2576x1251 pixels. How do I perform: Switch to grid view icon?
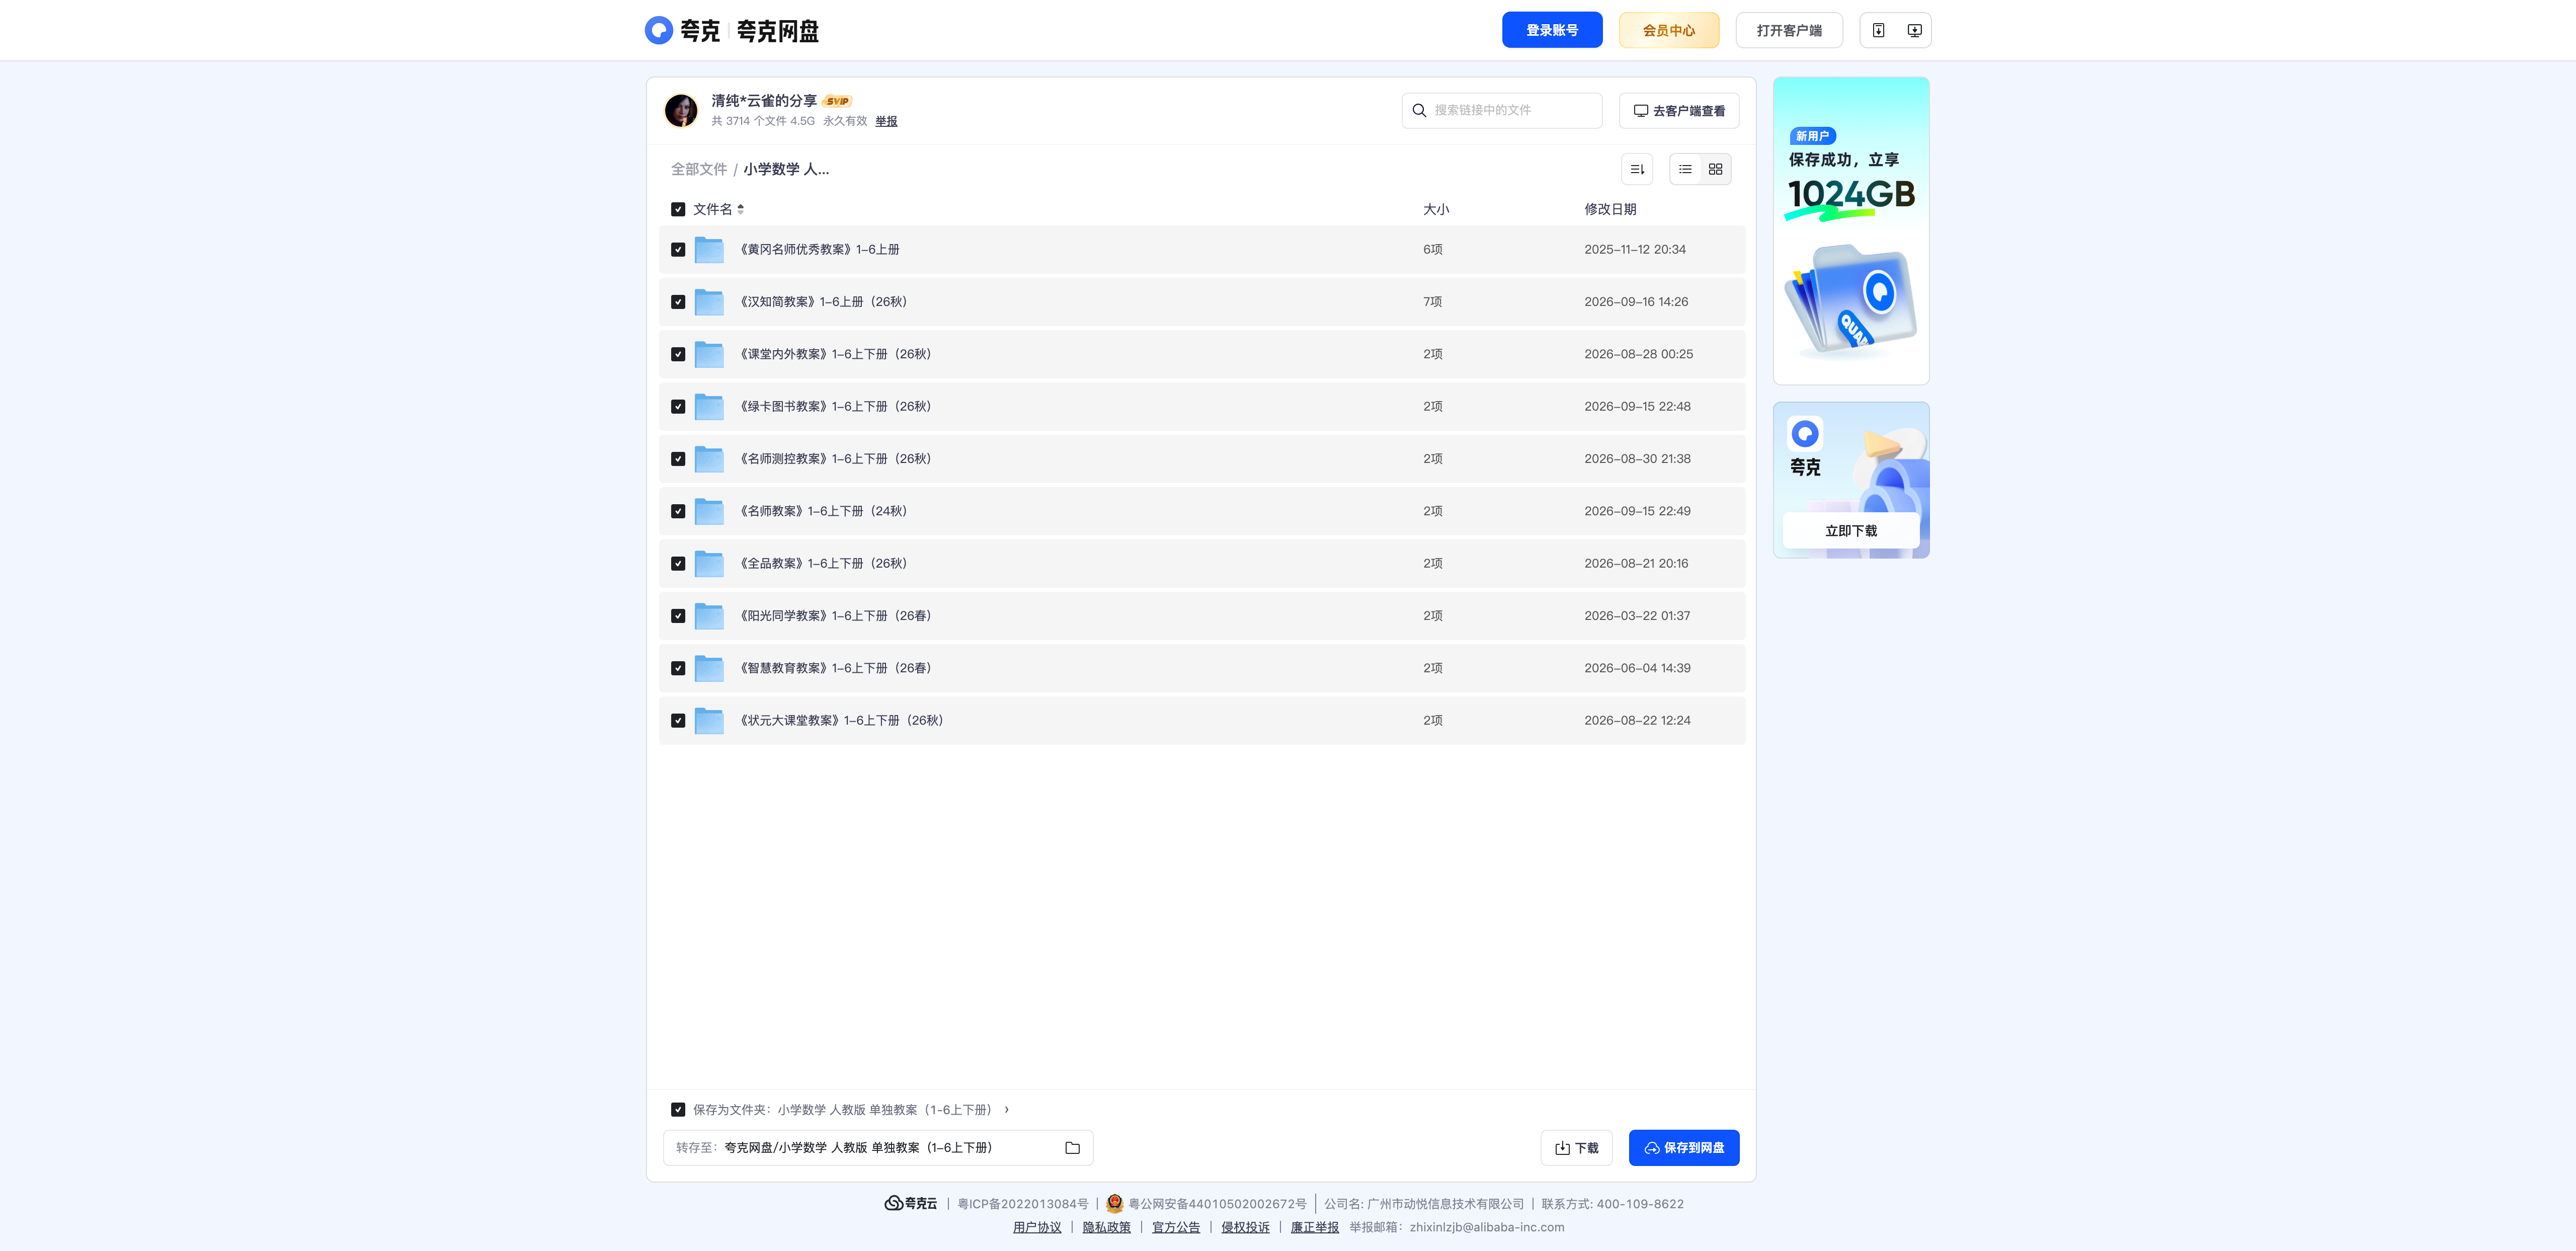pyautogui.click(x=1715, y=169)
